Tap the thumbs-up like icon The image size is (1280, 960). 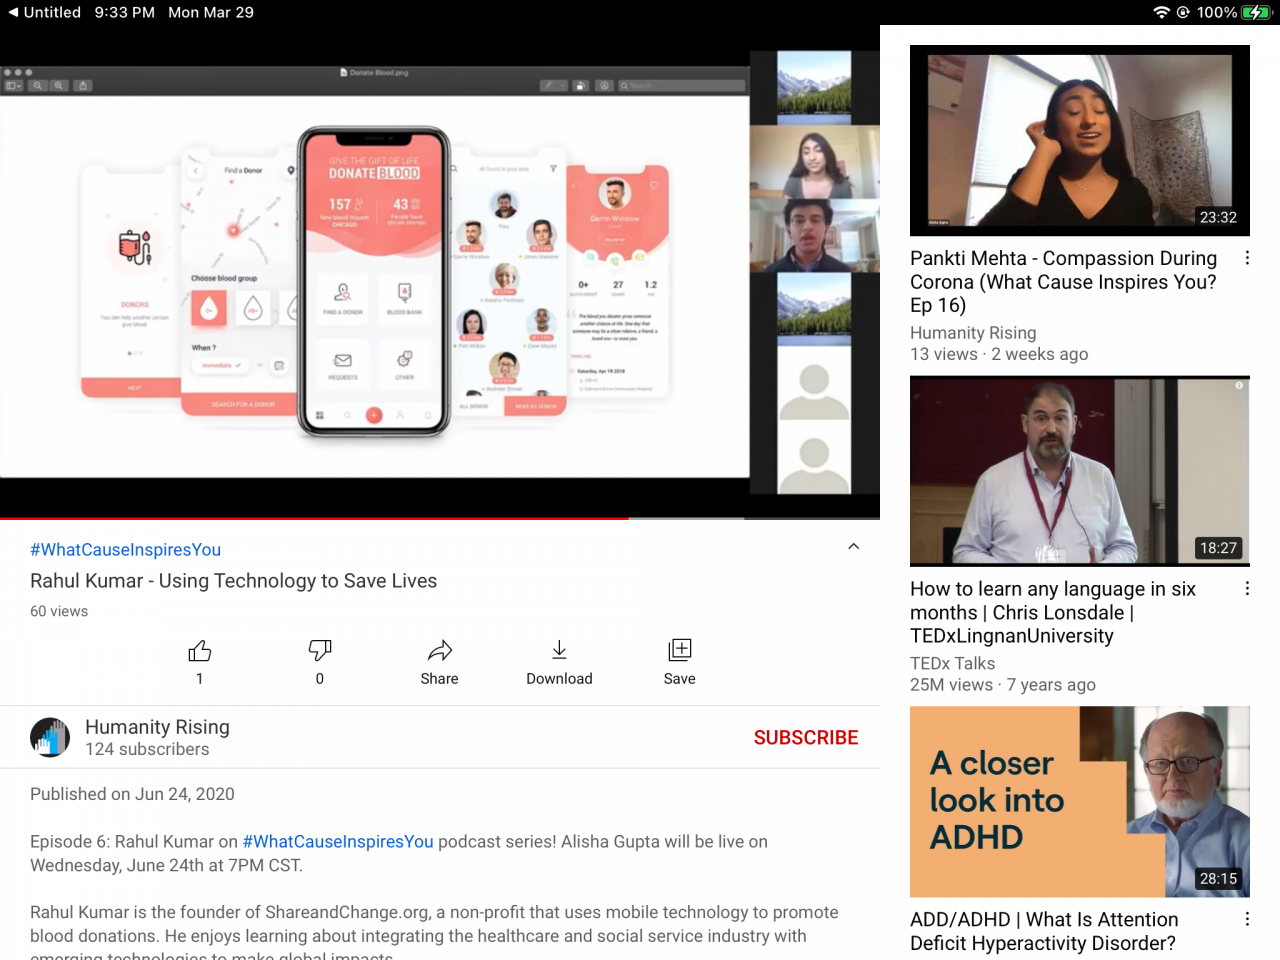(200, 651)
